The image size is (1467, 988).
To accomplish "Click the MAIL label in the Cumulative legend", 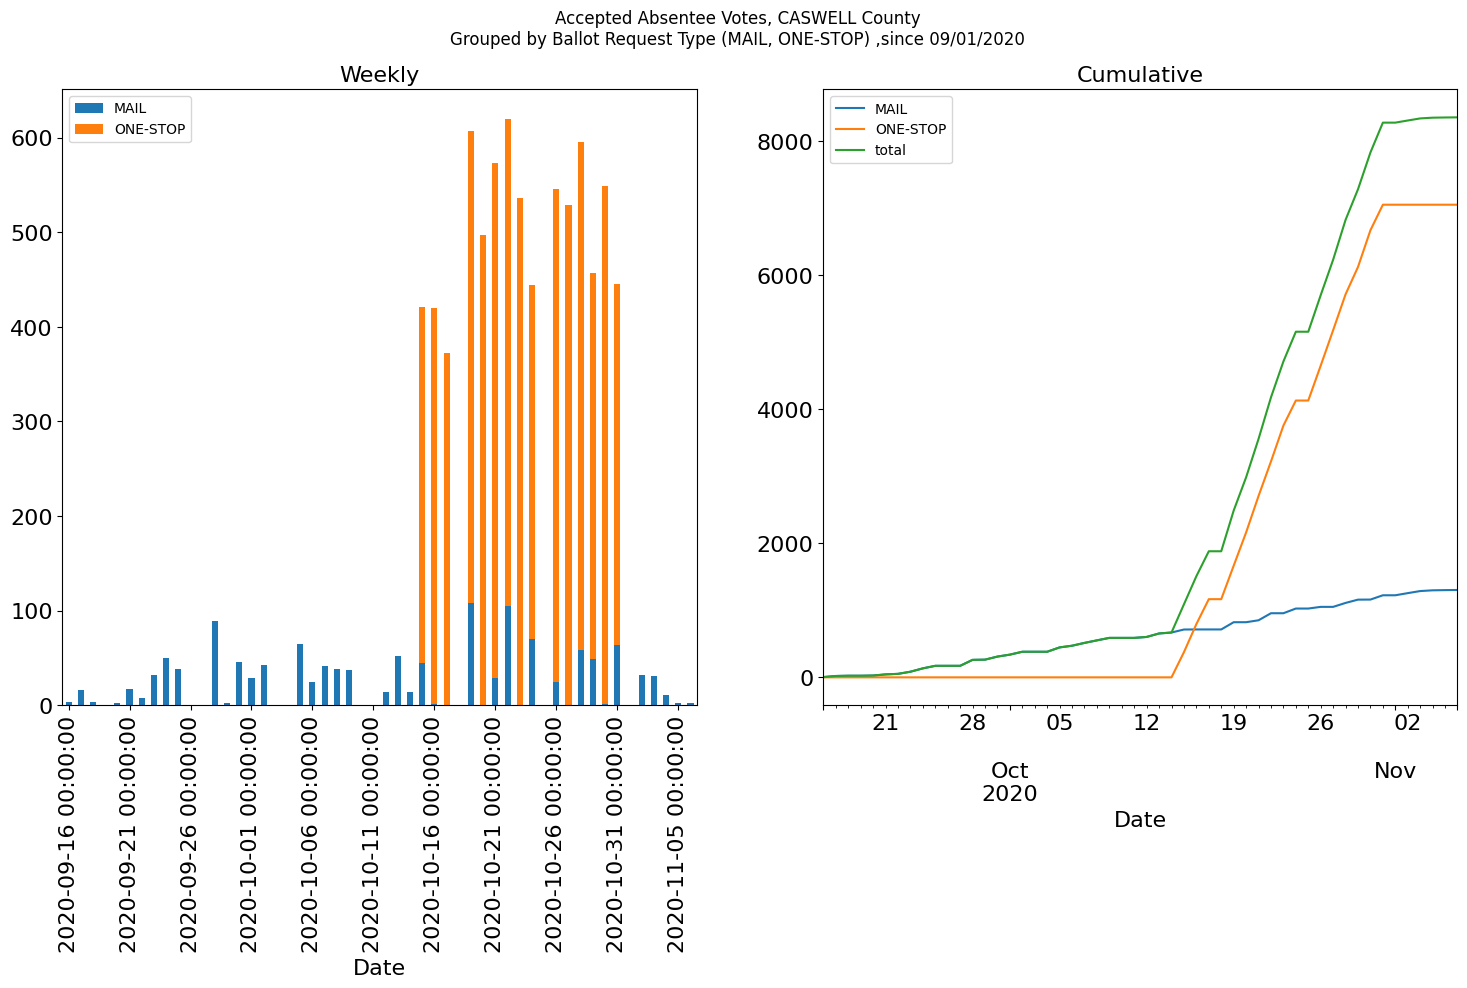I will pos(891,108).
